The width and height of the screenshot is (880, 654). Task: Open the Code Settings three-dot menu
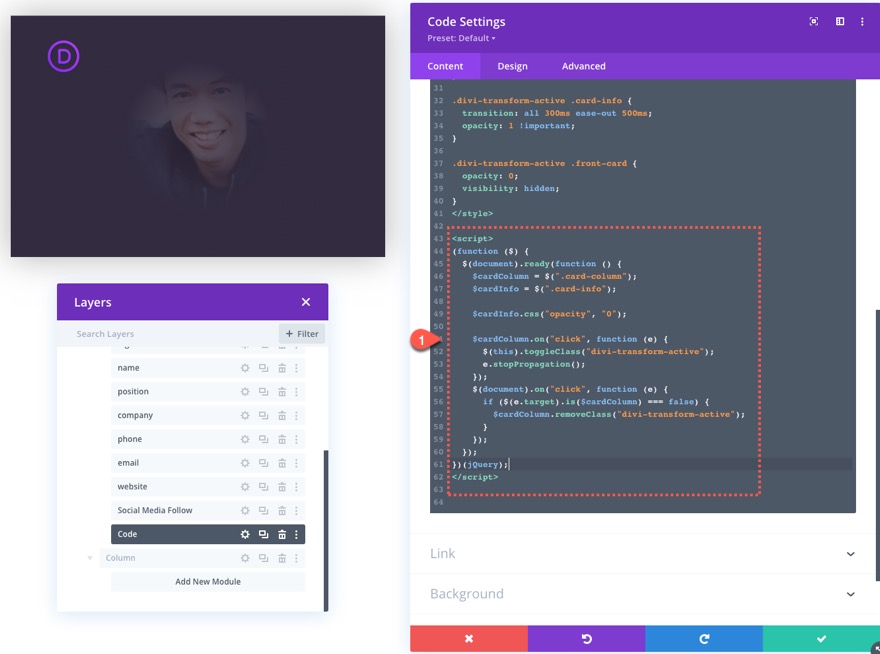pyautogui.click(x=862, y=20)
